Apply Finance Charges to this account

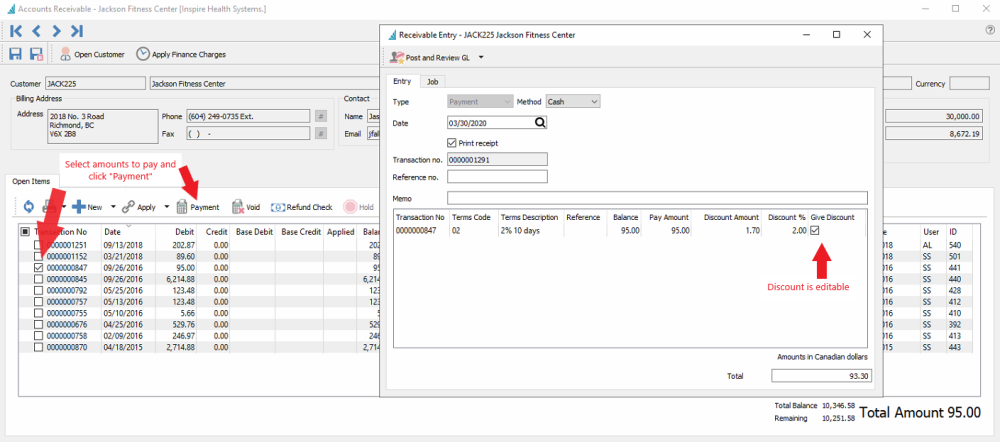tap(181, 54)
